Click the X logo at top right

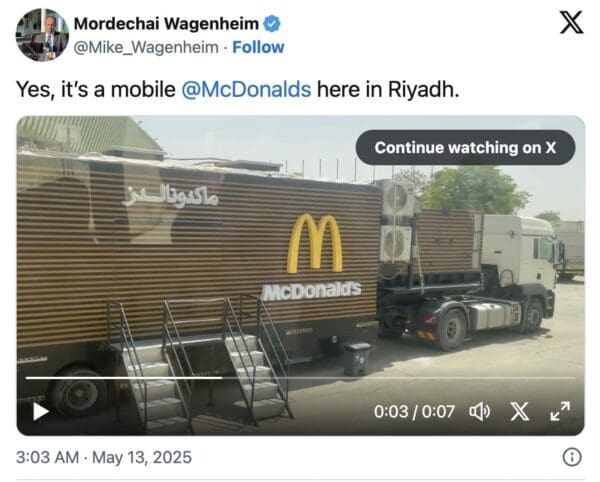572,22
